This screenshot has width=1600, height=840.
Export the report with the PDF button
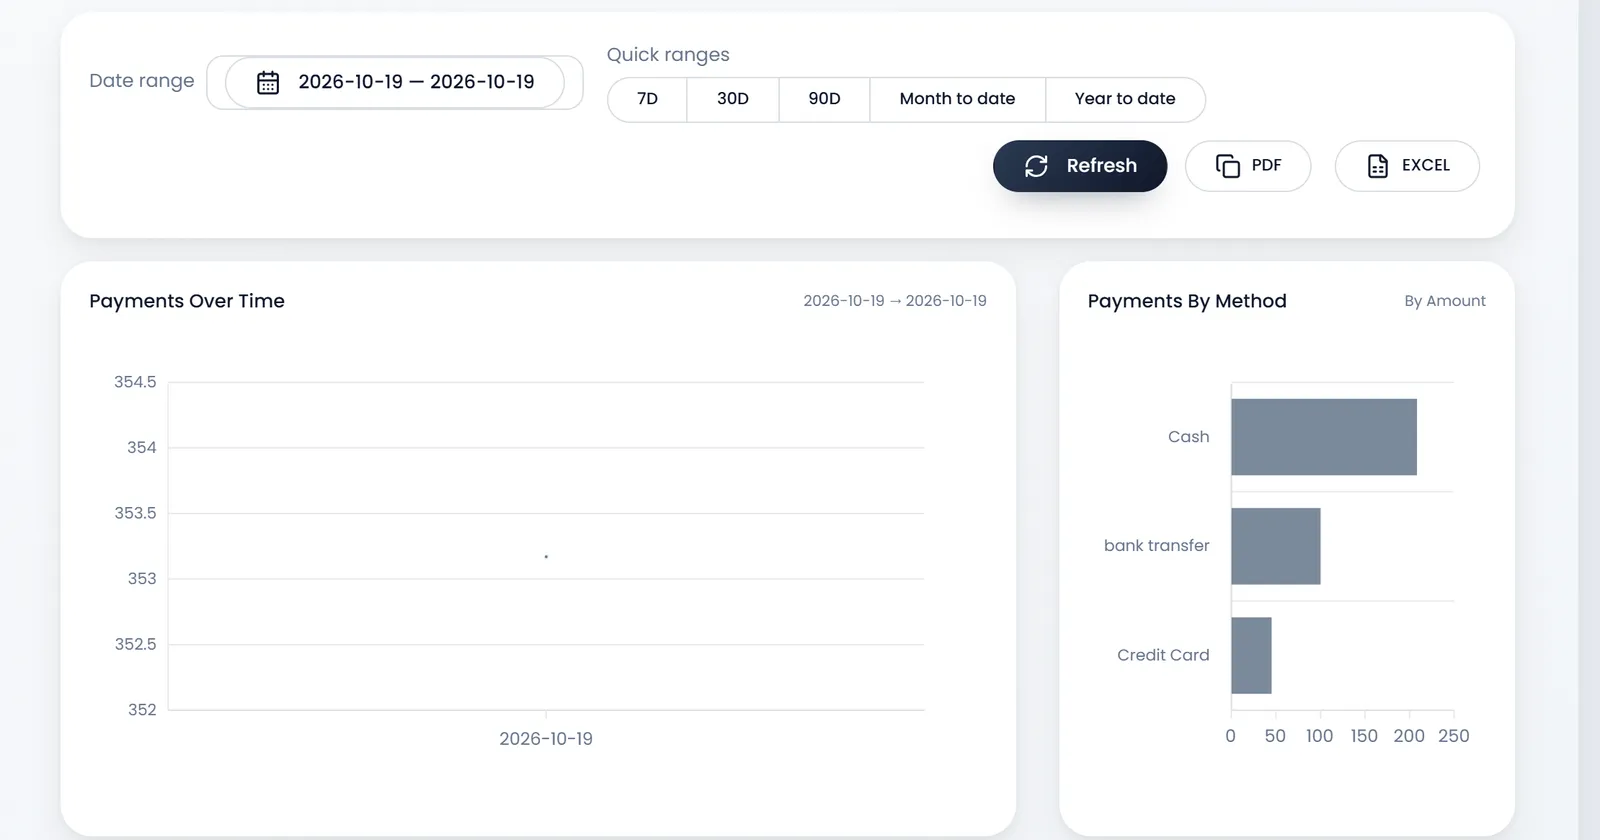[x=1248, y=166]
